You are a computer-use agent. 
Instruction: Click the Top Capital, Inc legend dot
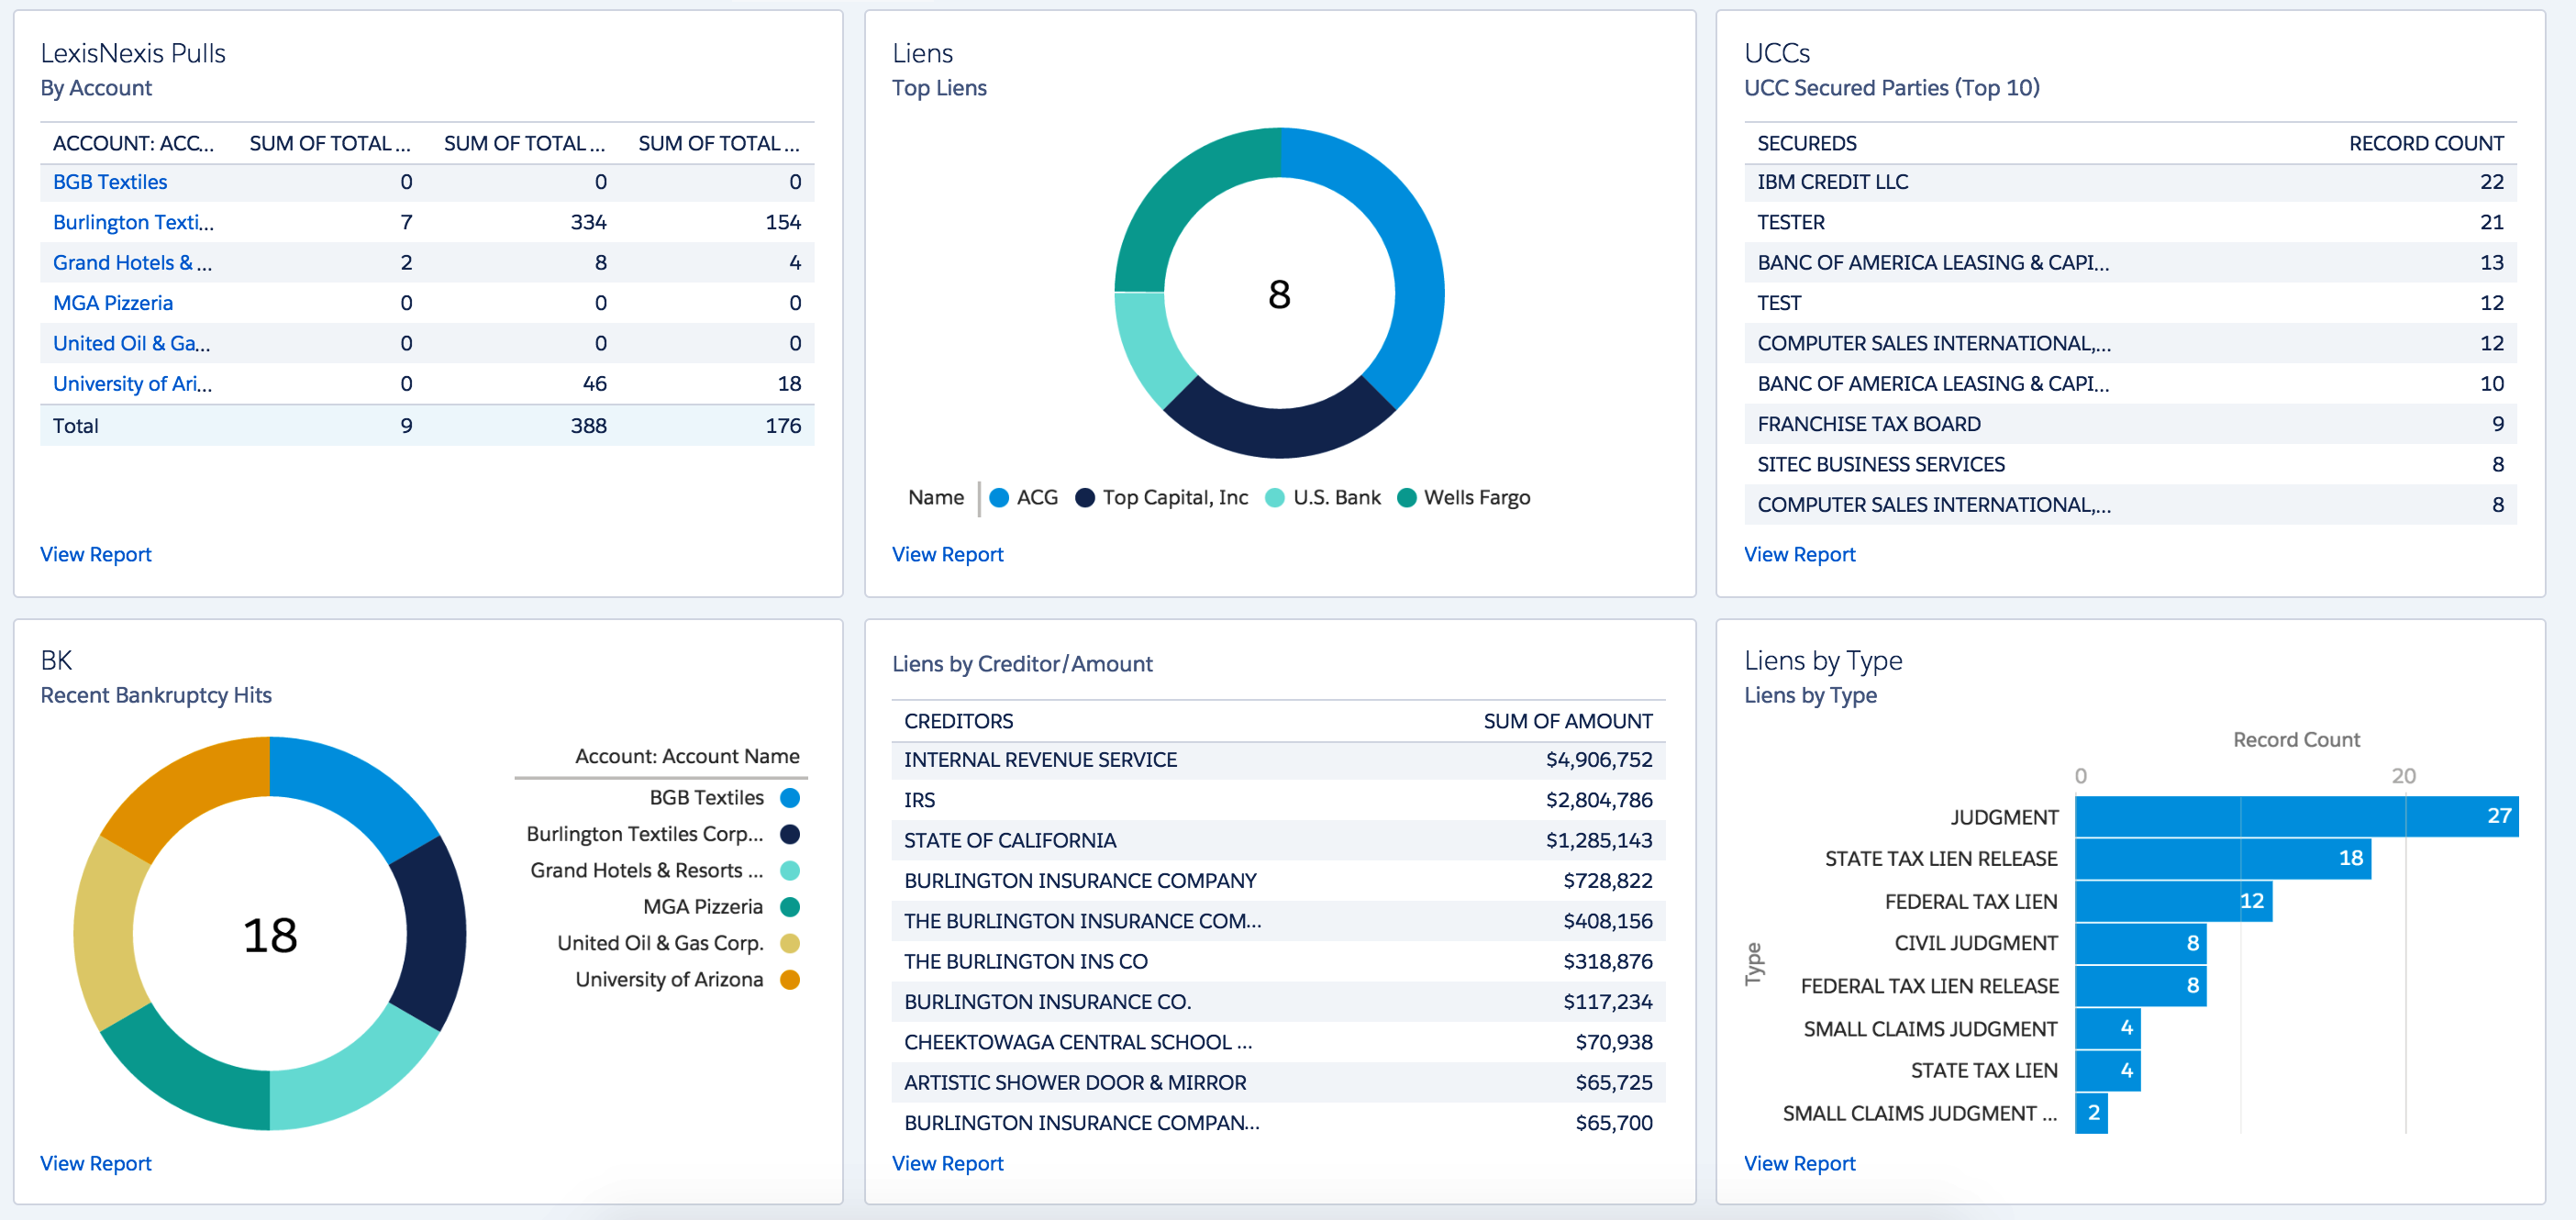[1084, 497]
